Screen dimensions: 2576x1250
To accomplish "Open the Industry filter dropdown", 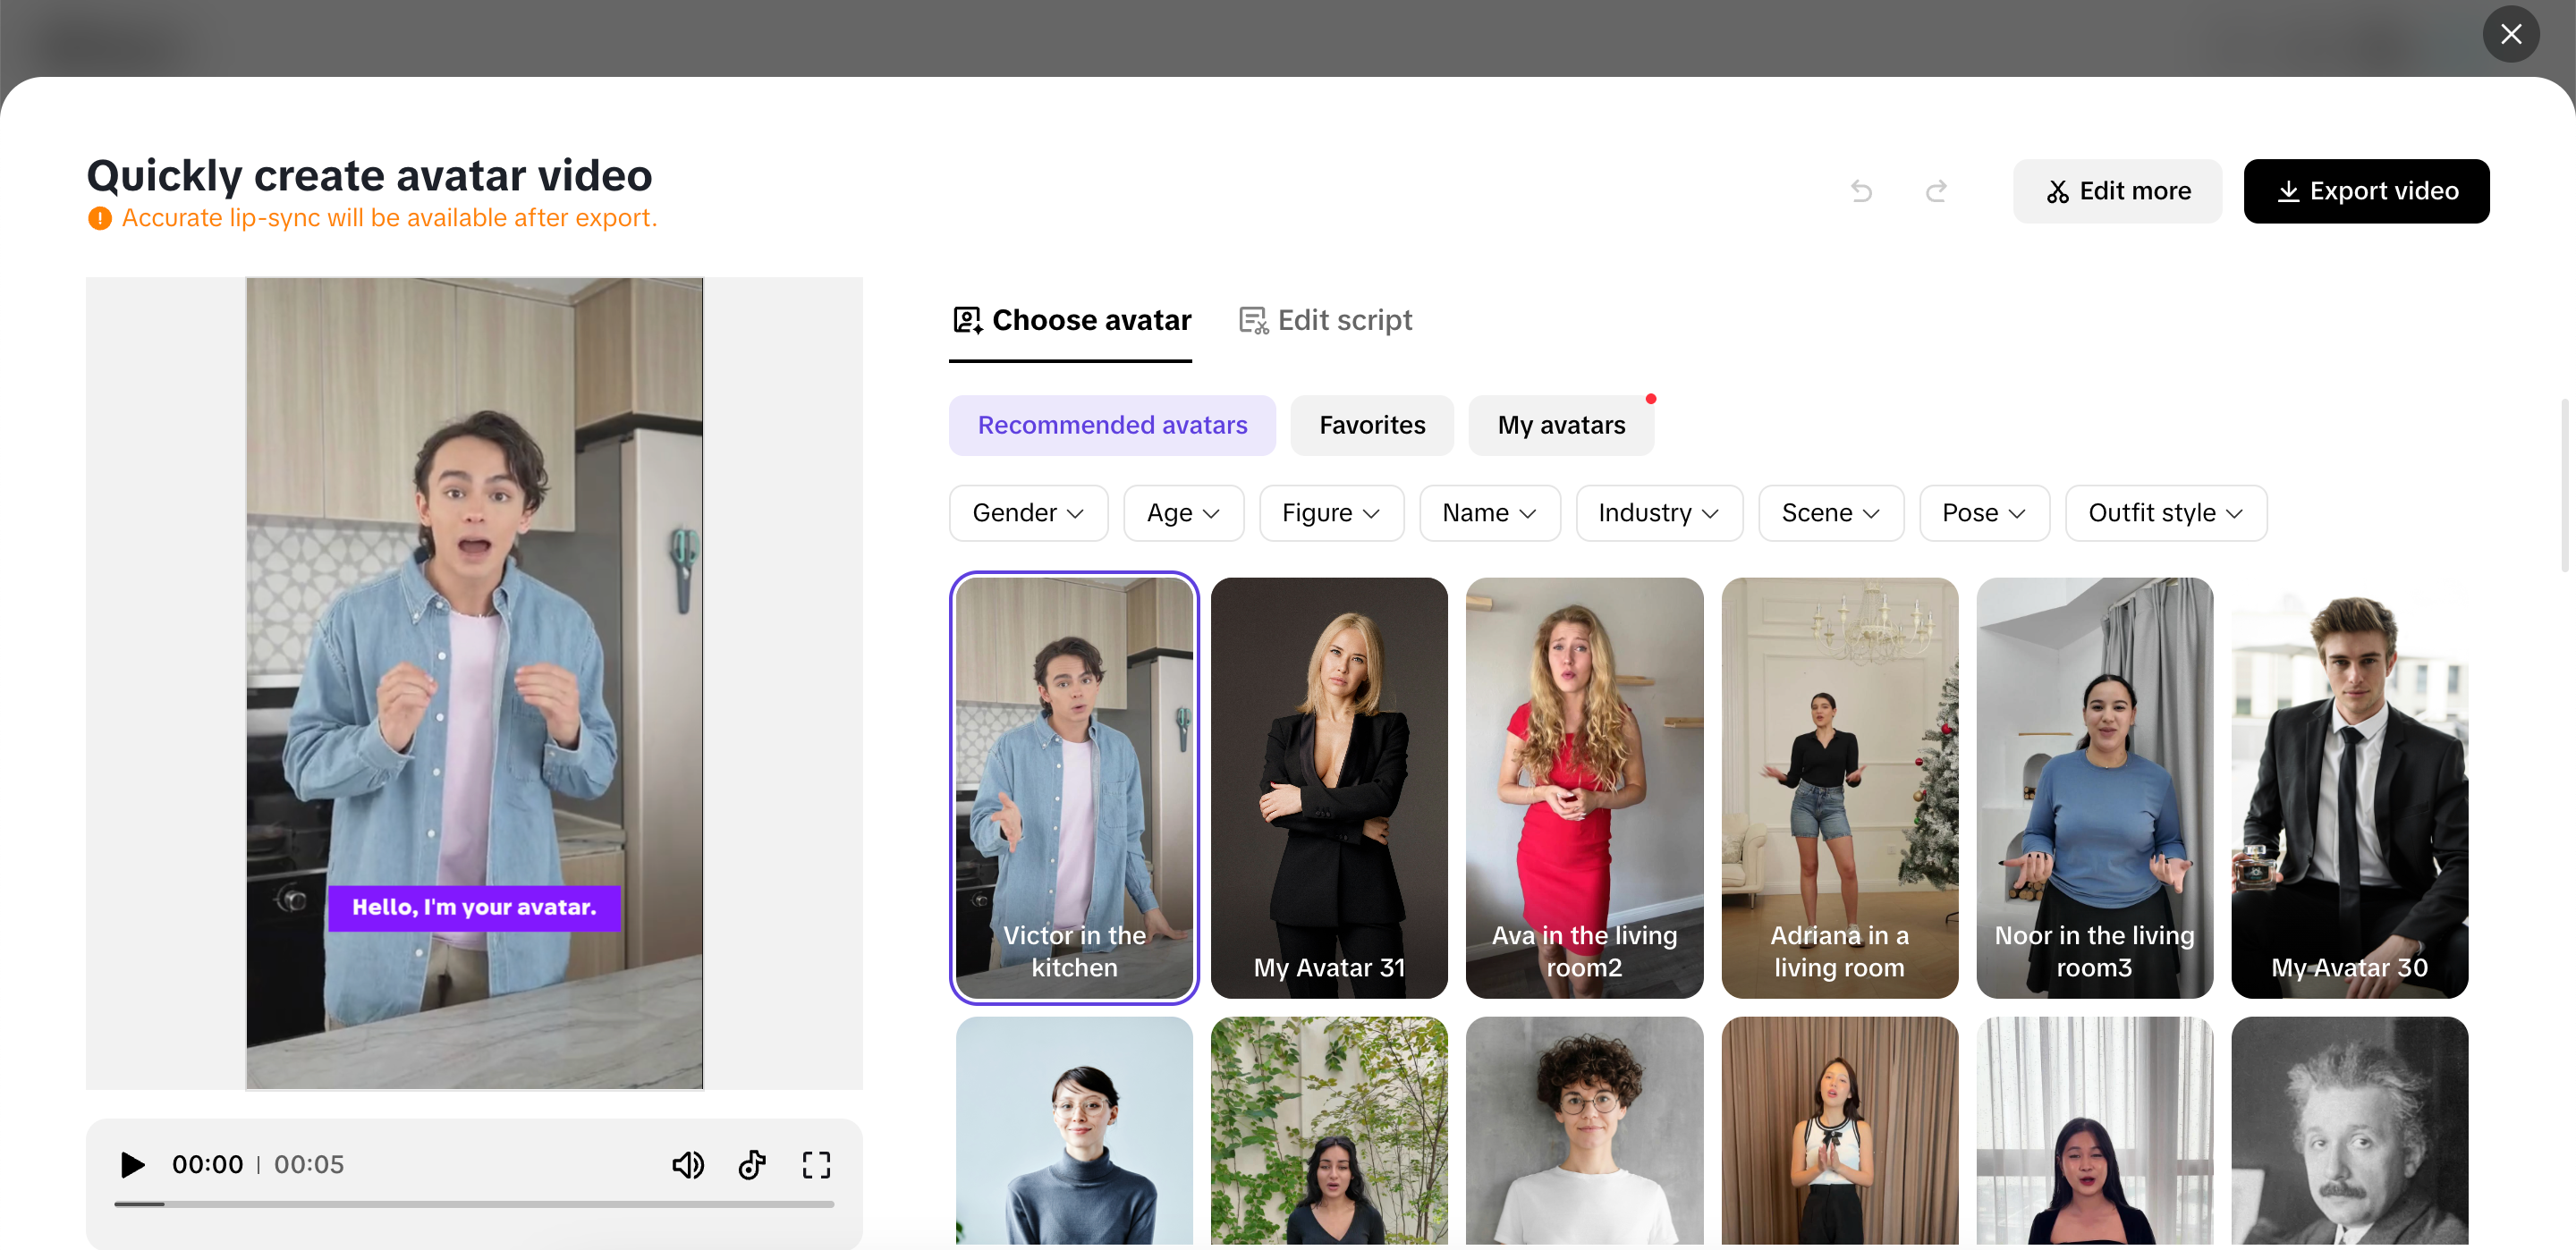I will (1658, 513).
